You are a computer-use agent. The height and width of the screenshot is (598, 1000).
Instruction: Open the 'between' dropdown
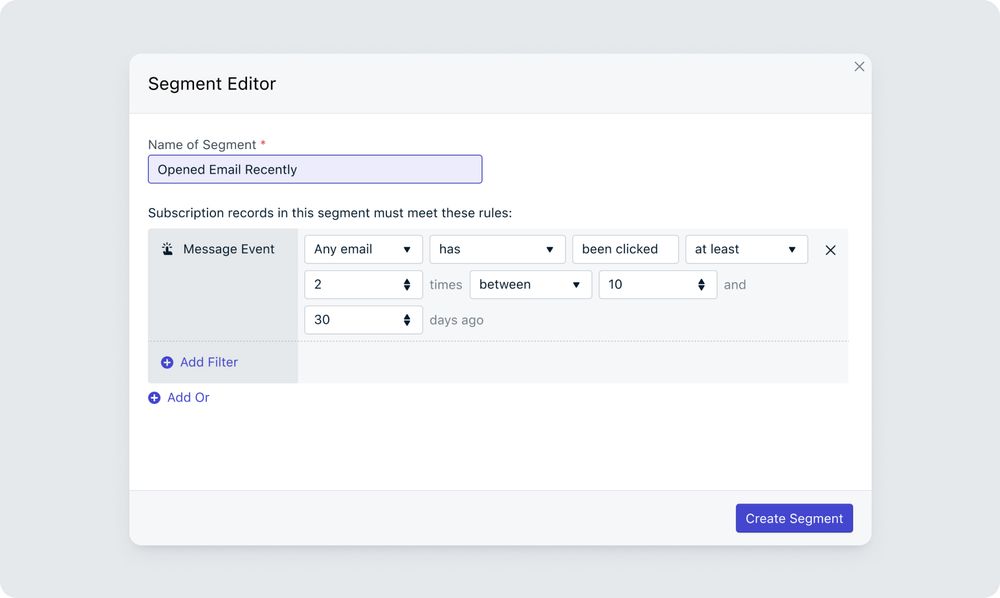[x=530, y=284]
